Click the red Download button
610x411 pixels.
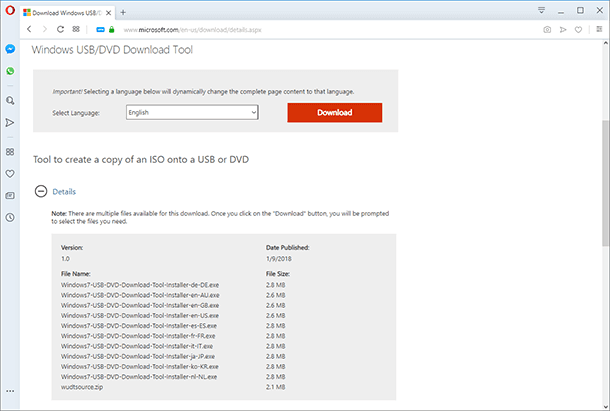coord(335,112)
